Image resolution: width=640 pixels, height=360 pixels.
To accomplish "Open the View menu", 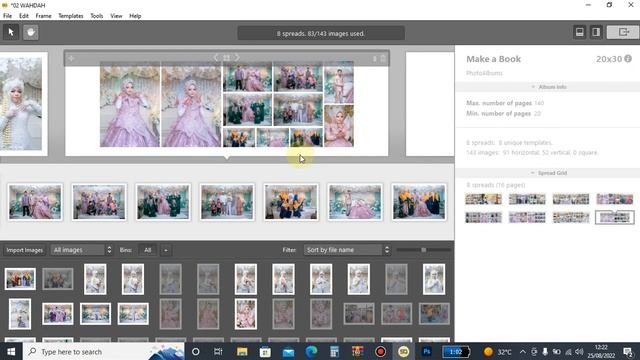I will coord(116,16).
